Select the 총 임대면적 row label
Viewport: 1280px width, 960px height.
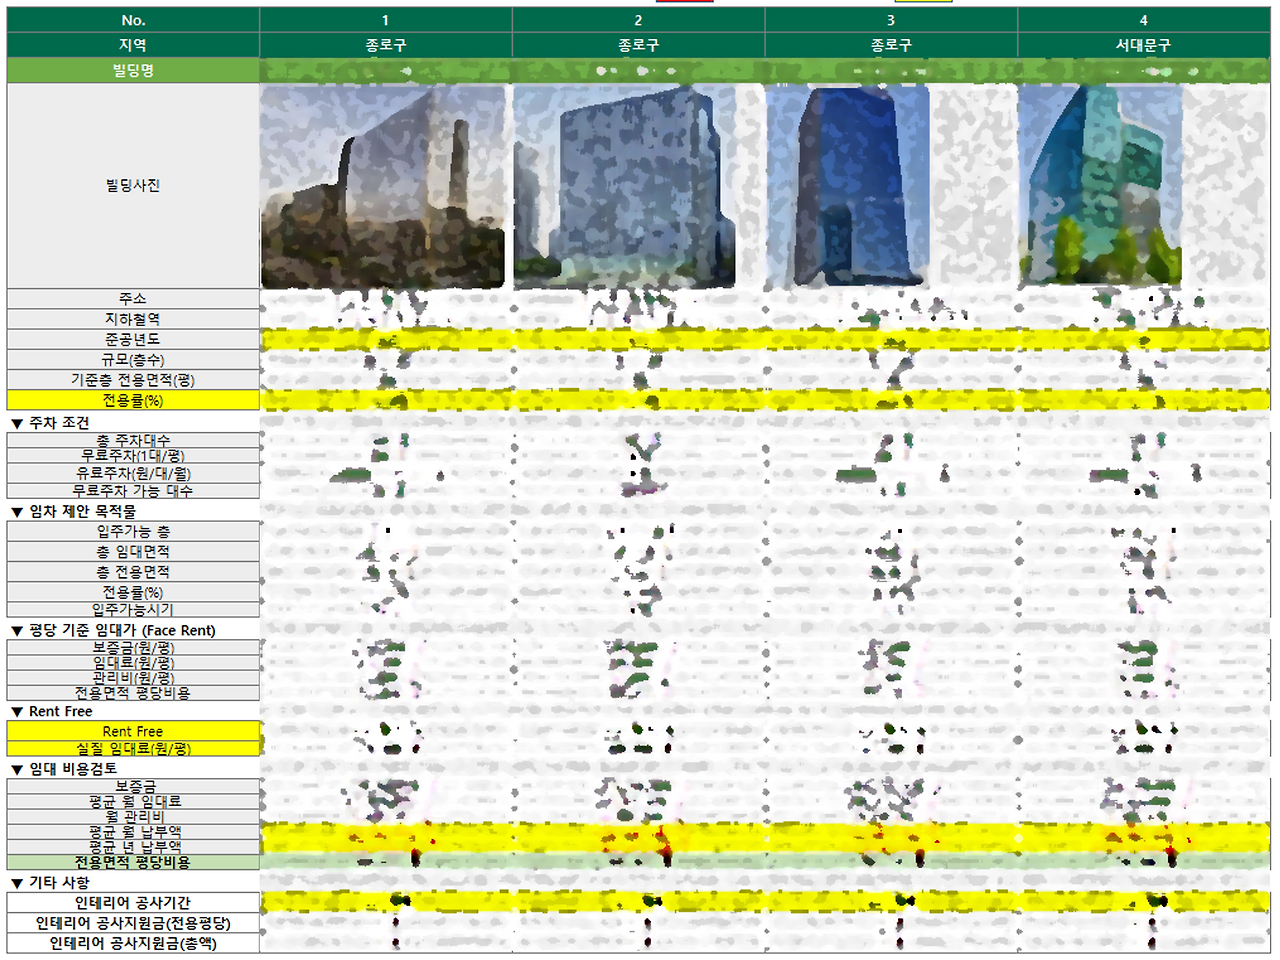(133, 552)
